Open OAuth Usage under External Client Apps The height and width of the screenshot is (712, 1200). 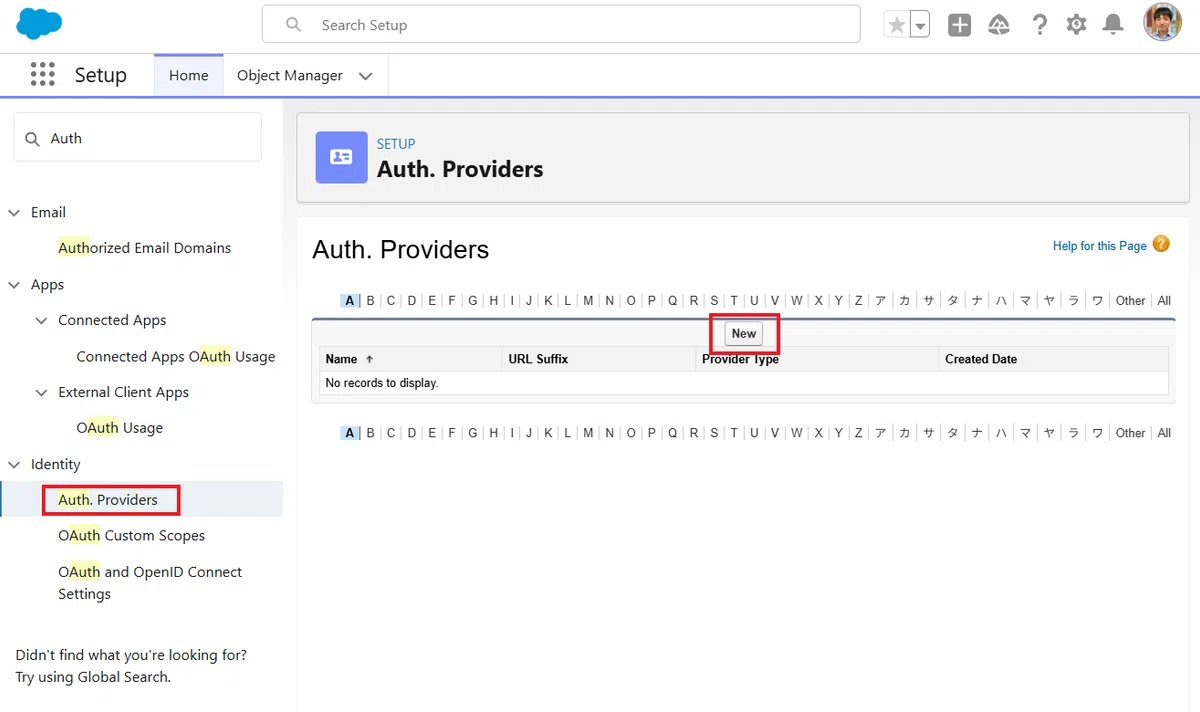(x=119, y=427)
